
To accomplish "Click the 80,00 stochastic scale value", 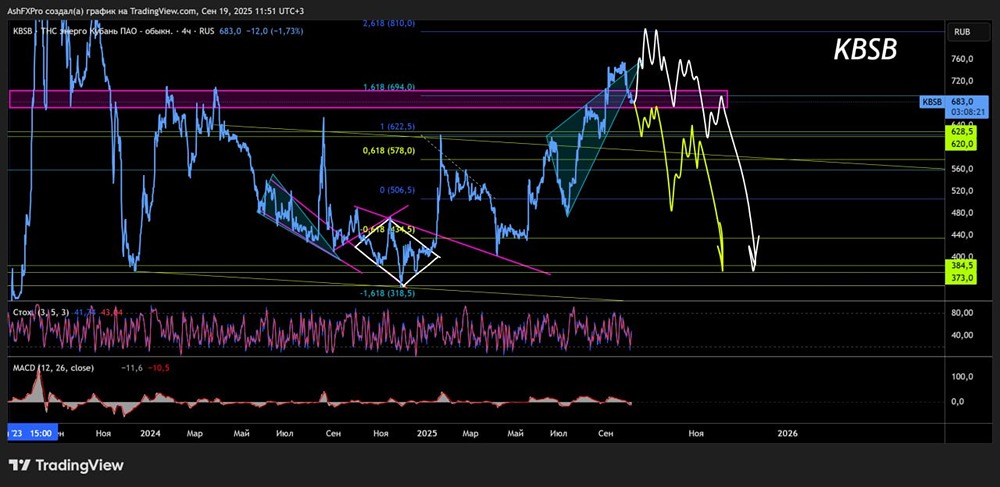I will (x=961, y=313).
